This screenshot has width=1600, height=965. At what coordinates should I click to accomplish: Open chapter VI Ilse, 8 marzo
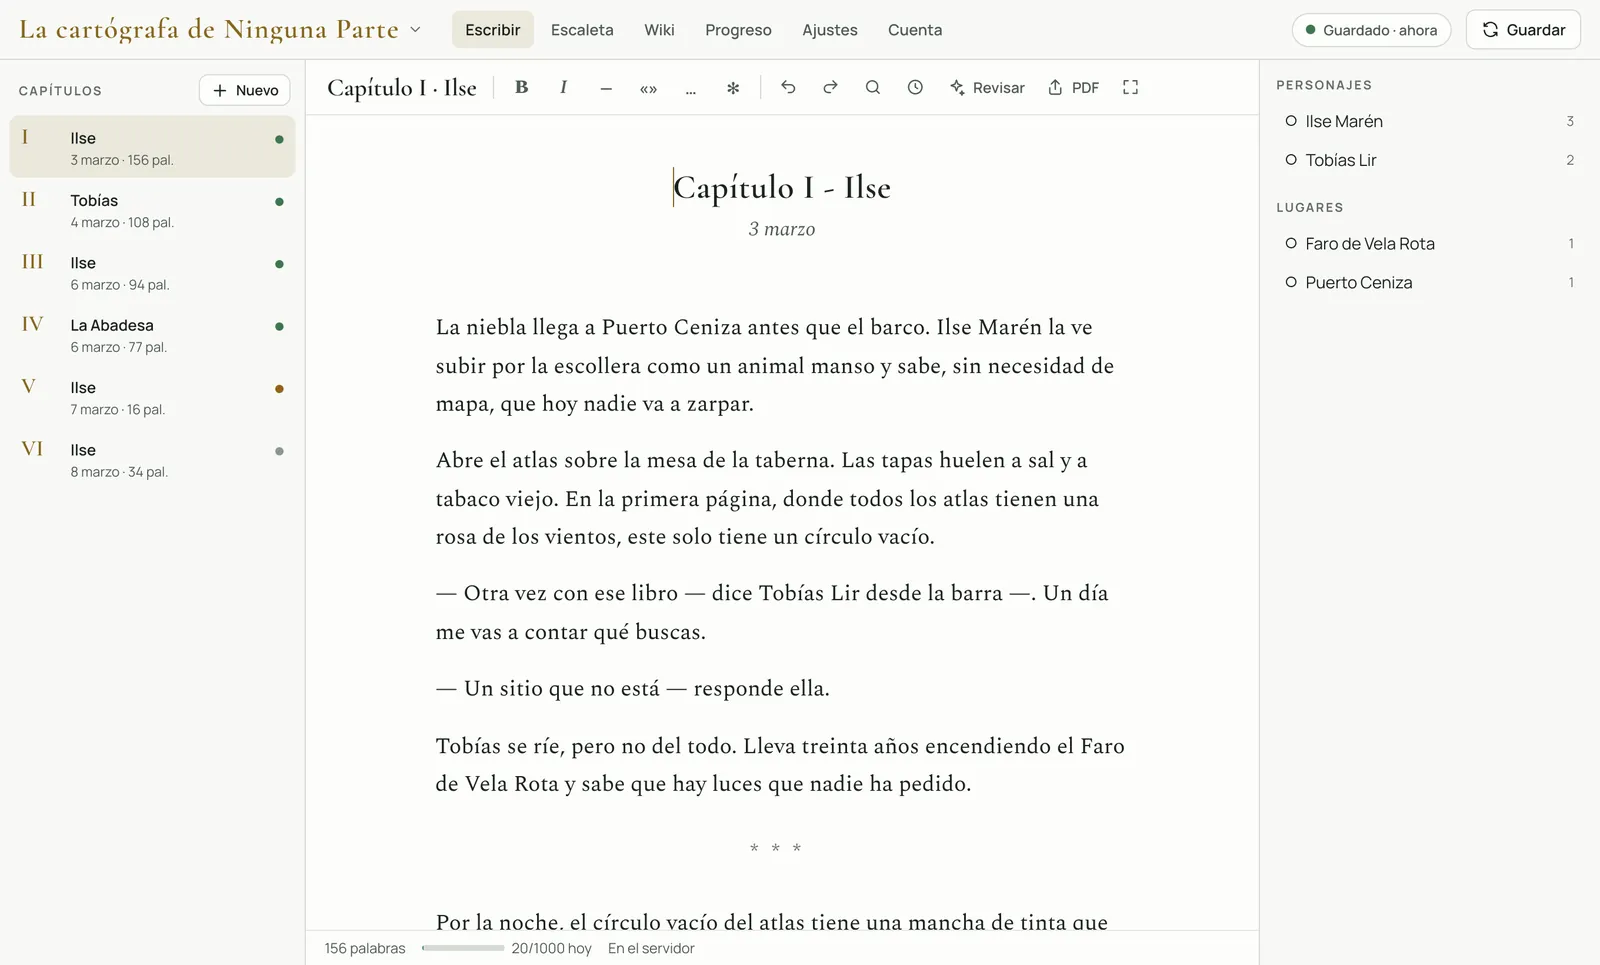152,460
